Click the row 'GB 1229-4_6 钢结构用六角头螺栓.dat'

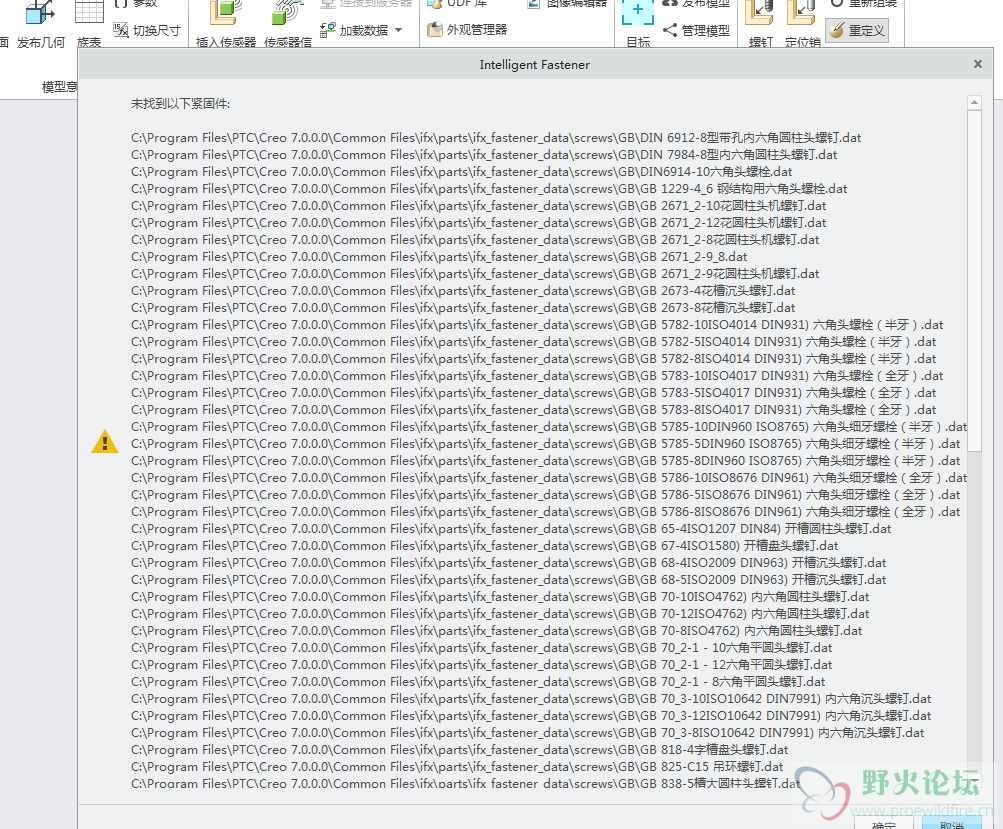click(489, 189)
